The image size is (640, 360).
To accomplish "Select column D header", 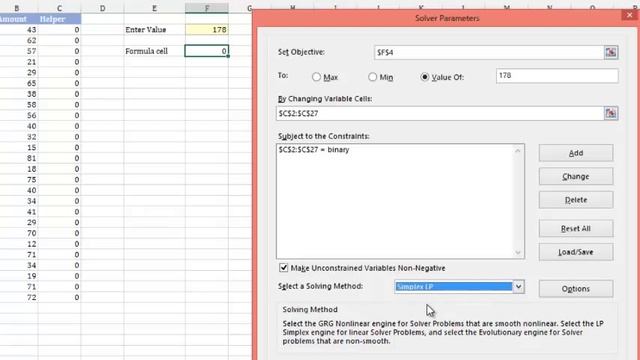I will tap(102, 8).
